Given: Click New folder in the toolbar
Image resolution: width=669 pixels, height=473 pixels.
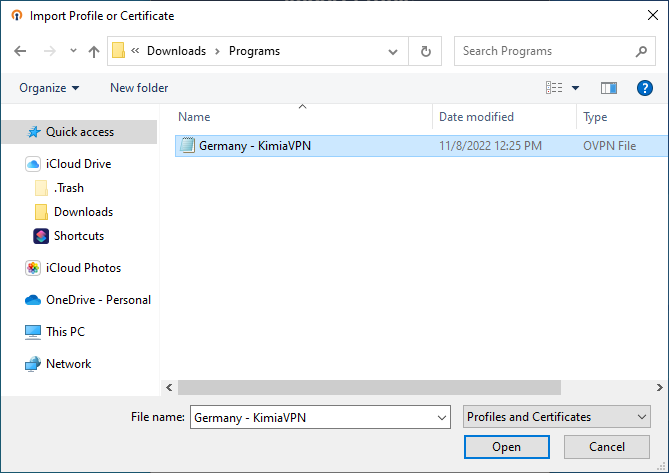Looking at the screenshot, I should 139,88.
